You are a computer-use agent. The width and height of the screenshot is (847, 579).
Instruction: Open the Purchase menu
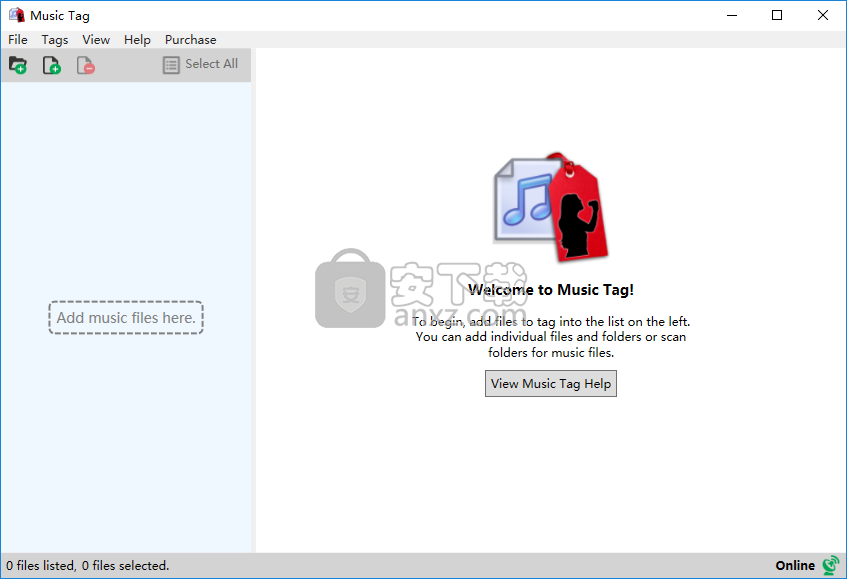191,40
